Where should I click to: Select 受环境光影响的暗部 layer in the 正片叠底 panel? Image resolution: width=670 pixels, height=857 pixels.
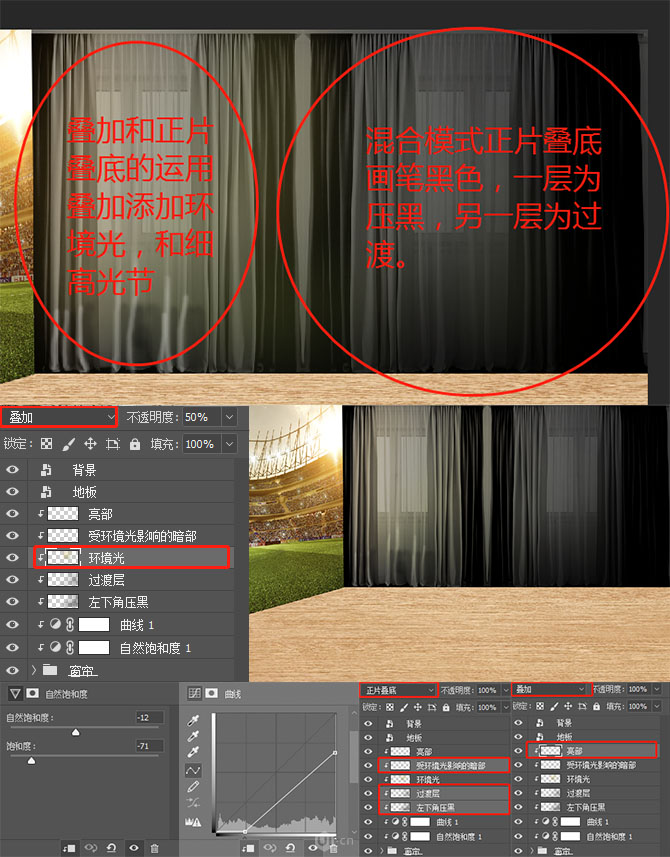(x=443, y=765)
